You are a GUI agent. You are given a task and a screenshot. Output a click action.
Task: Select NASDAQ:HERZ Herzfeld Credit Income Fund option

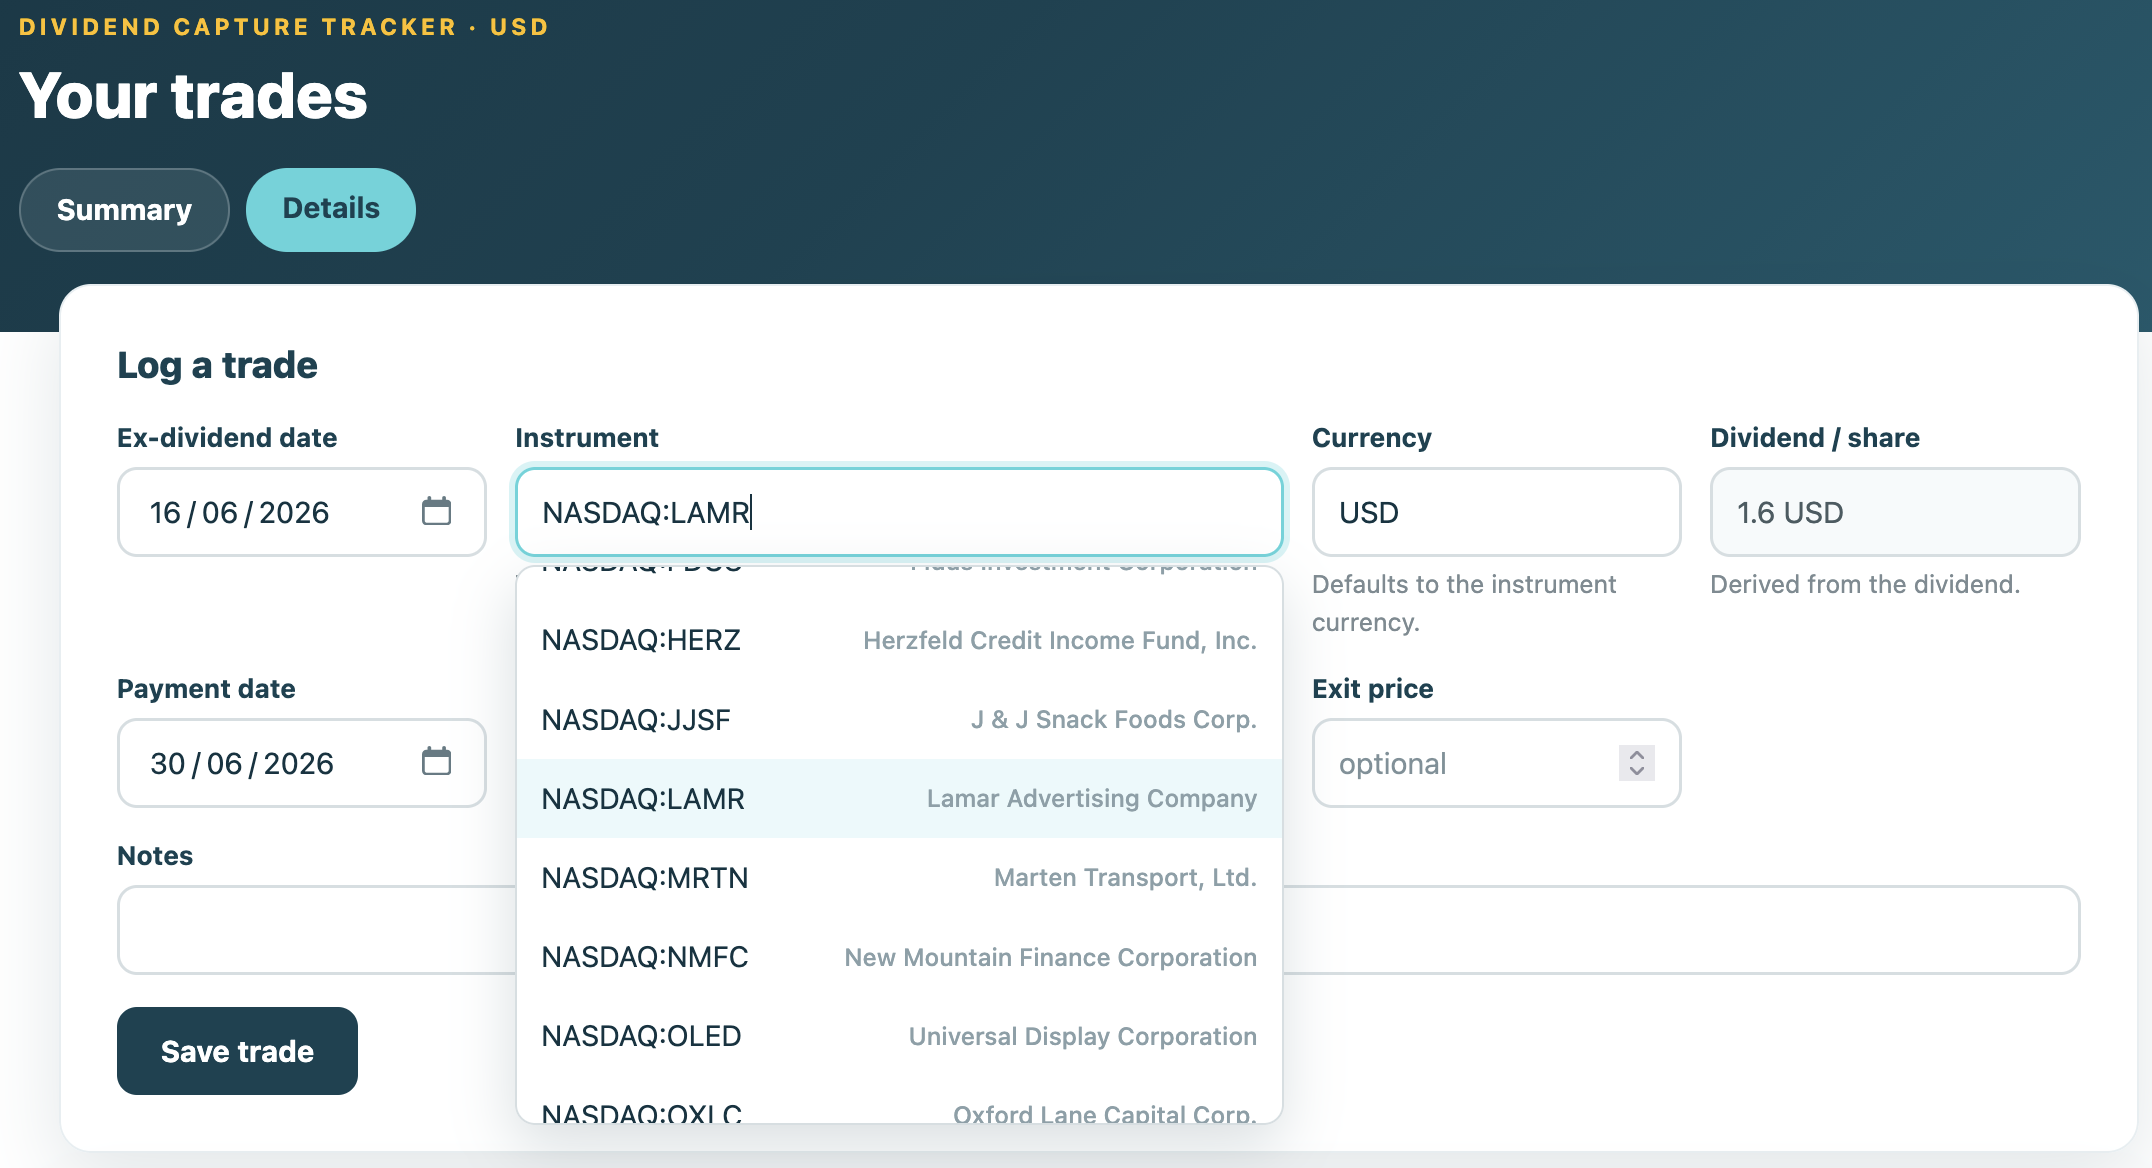tap(899, 640)
